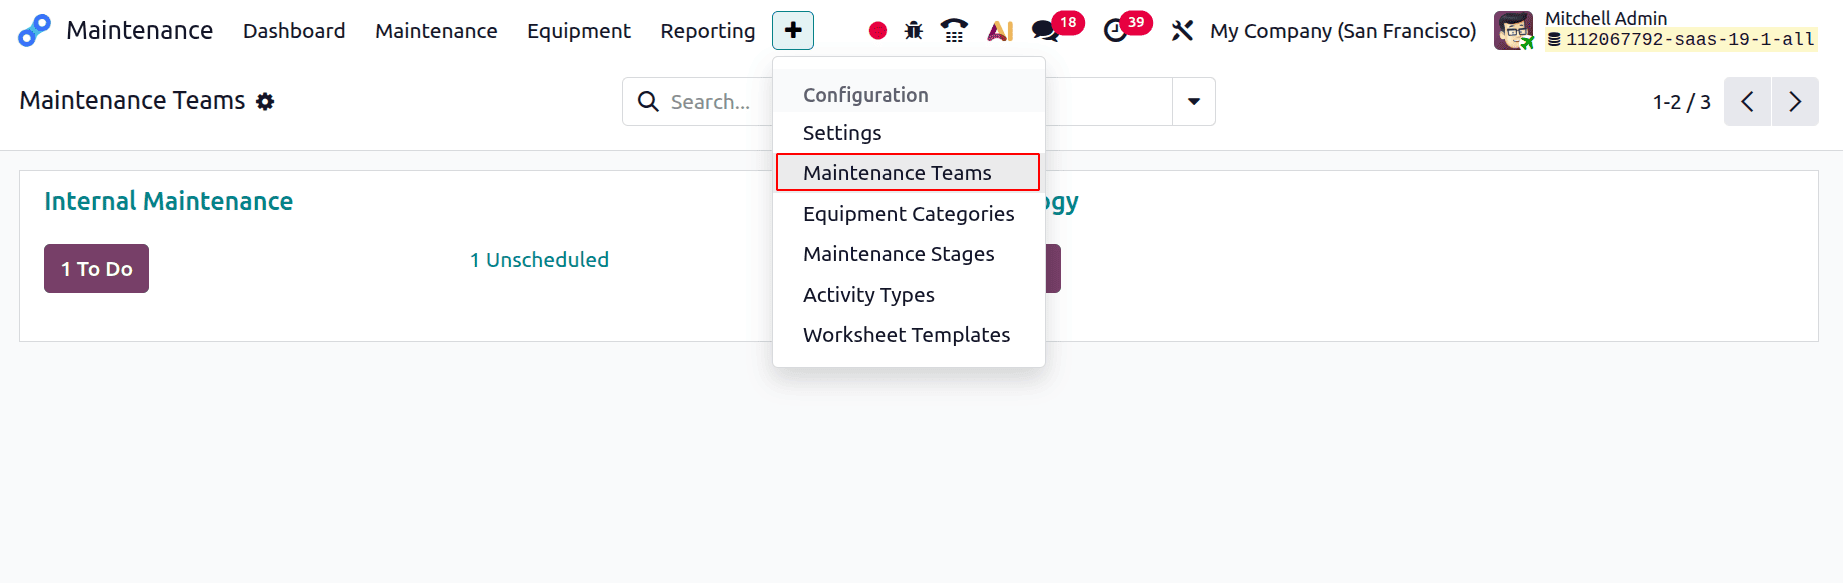Click the 1 To Do button
This screenshot has width=1843, height=583.
pyautogui.click(x=96, y=268)
